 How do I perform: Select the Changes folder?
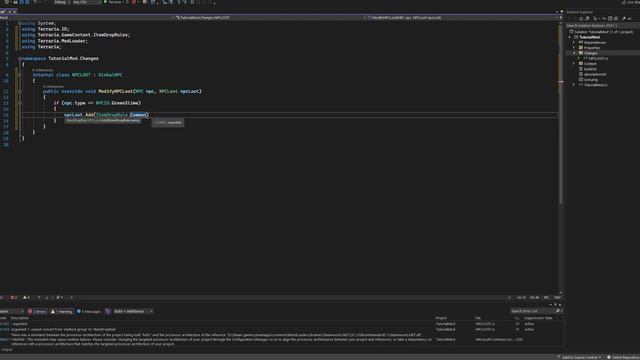[x=590, y=53]
